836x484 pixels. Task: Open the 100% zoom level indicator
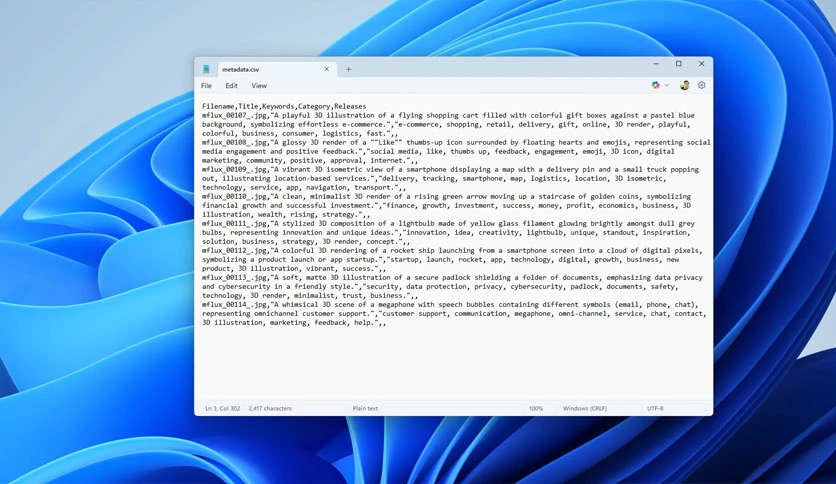click(x=536, y=408)
